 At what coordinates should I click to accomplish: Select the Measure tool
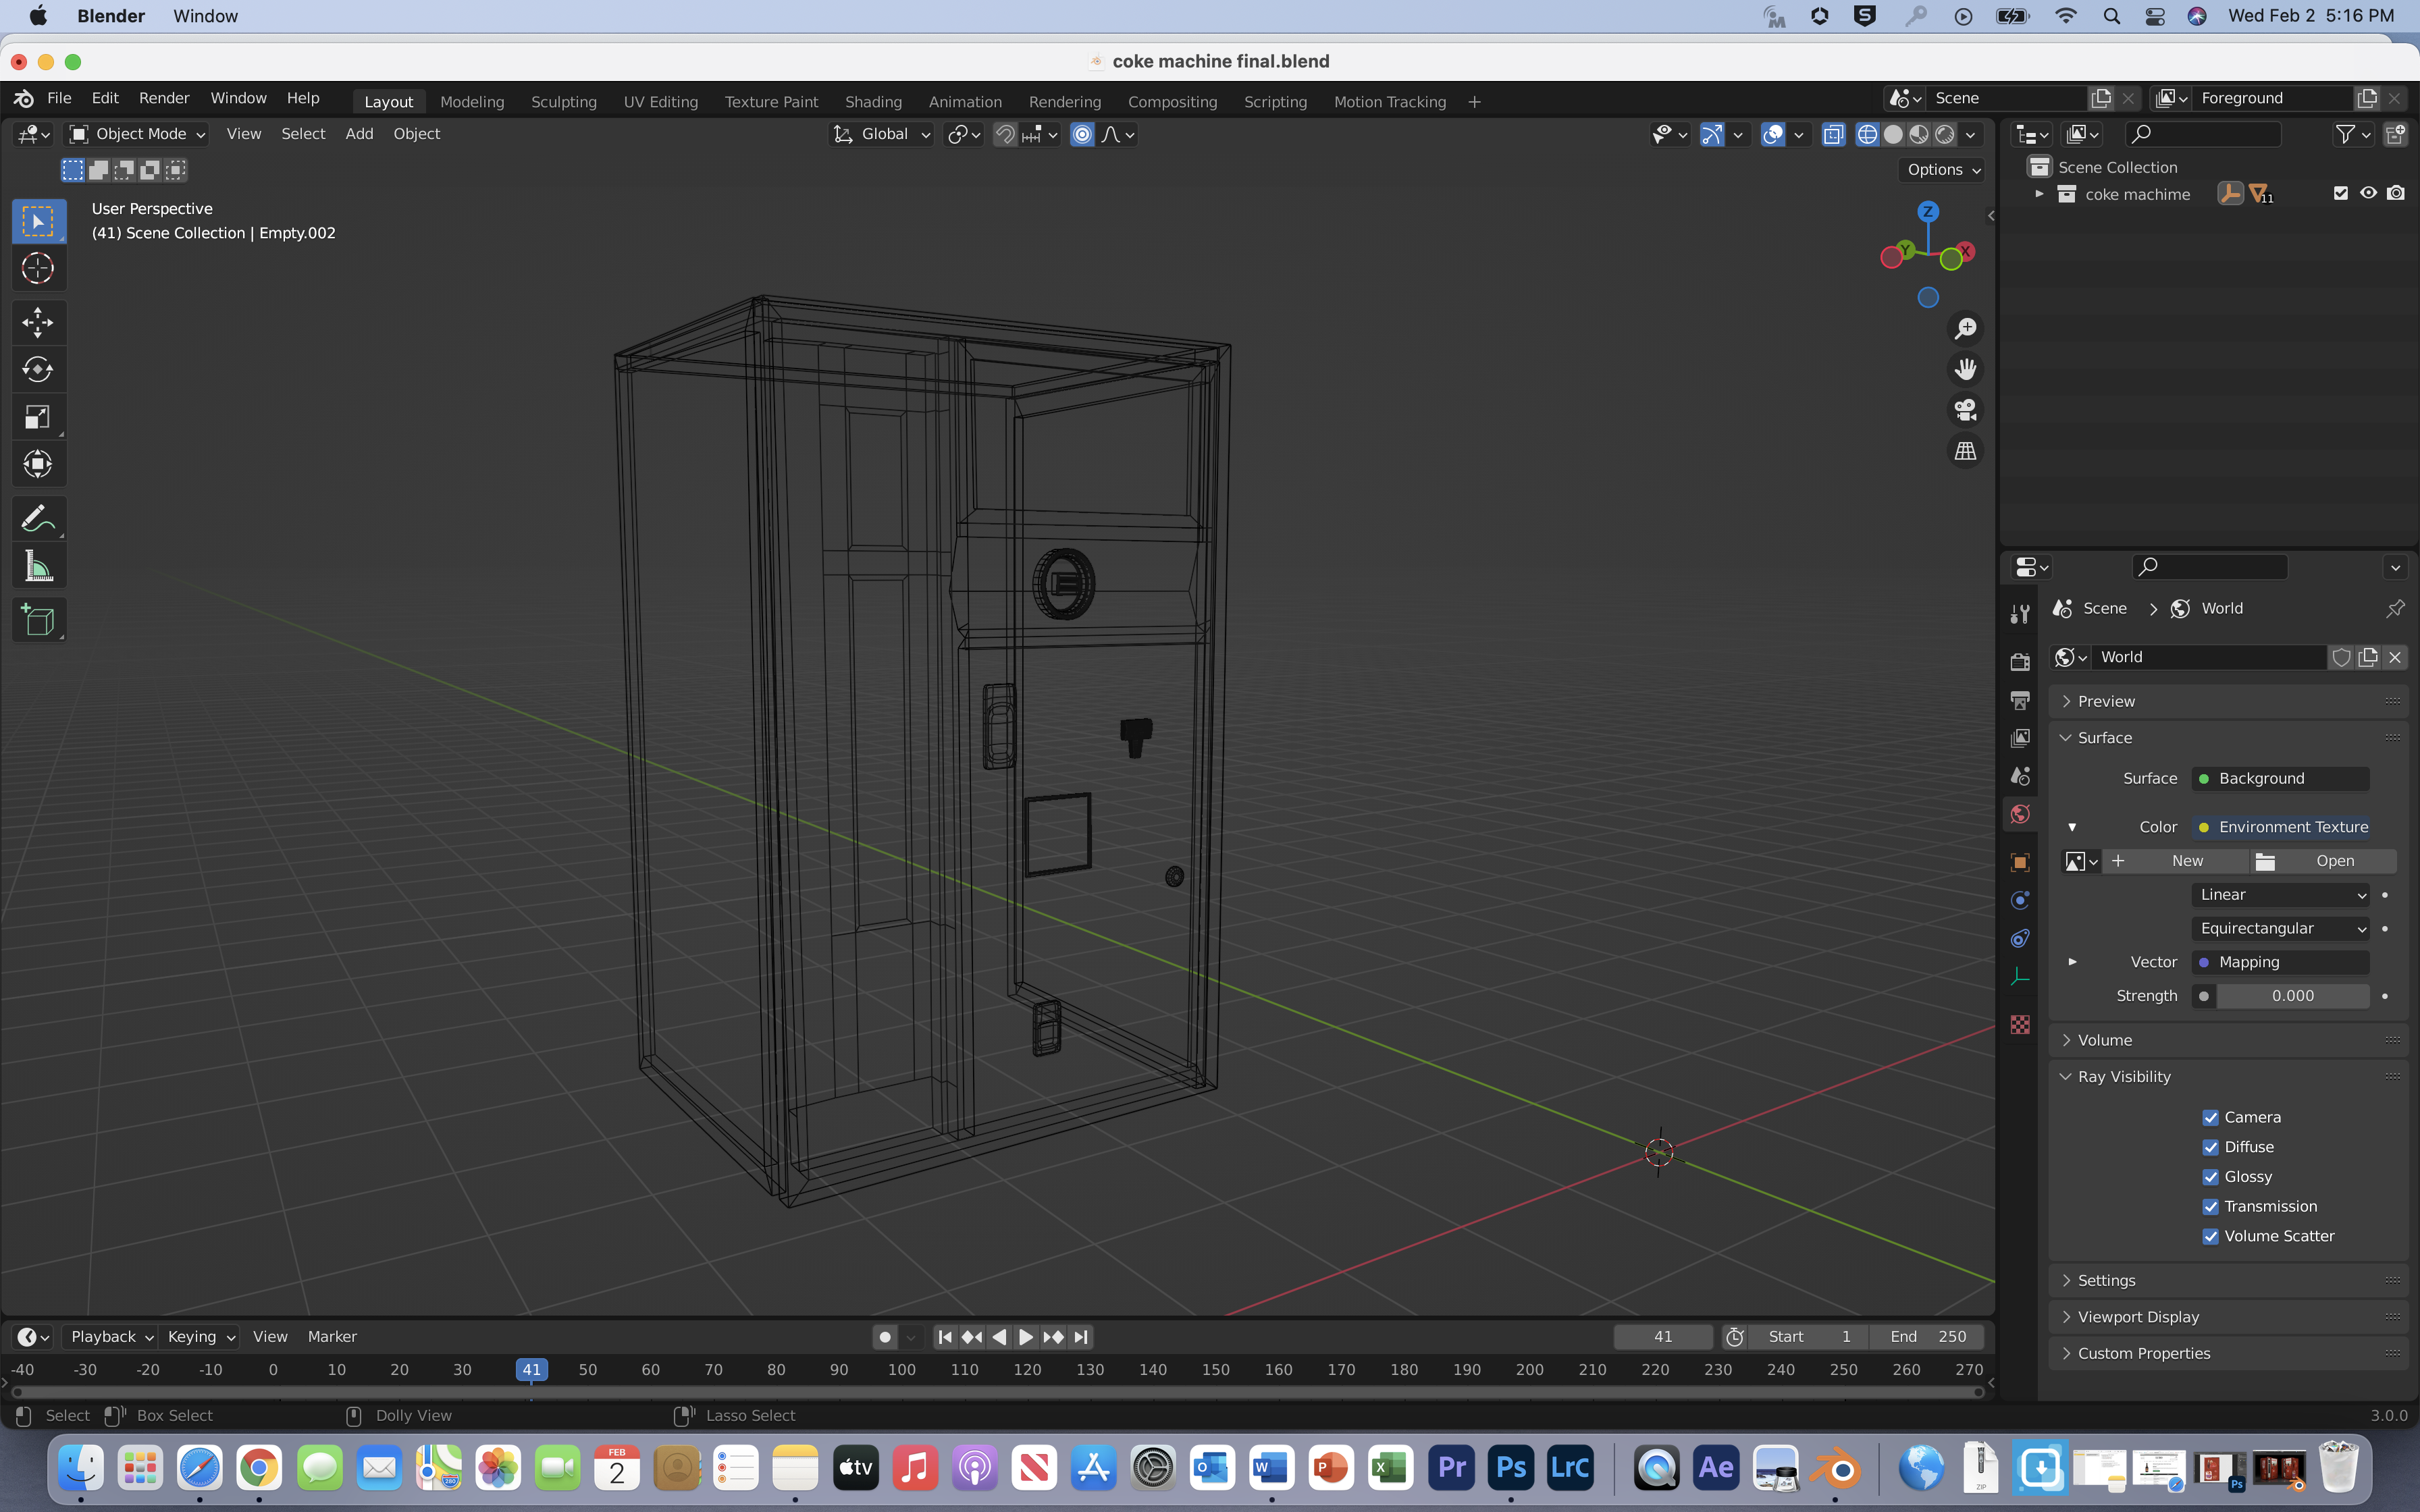[38, 567]
